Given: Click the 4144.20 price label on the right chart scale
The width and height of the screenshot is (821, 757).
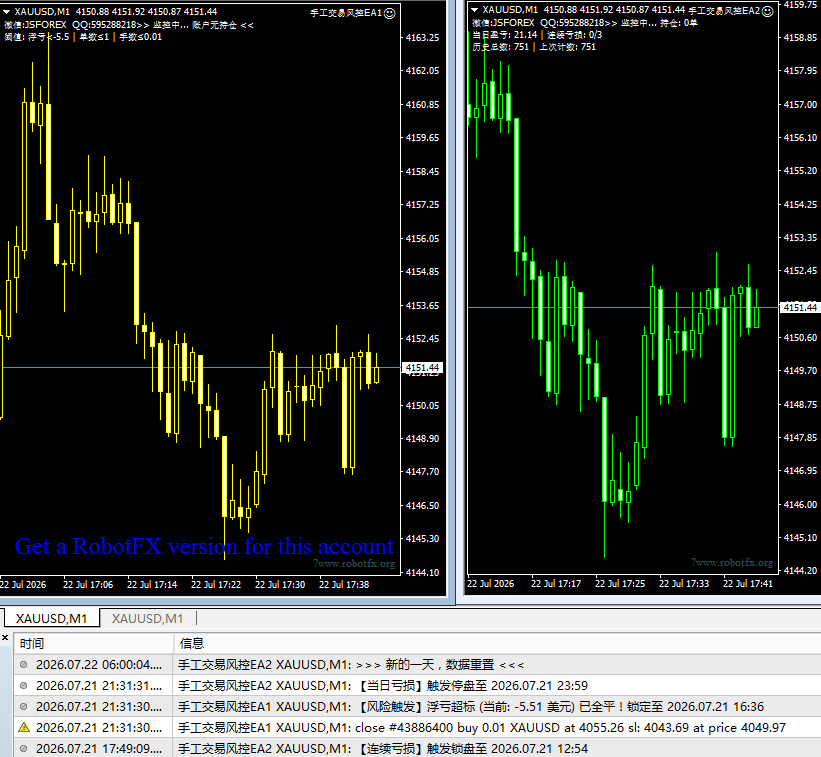Looking at the screenshot, I should click(x=800, y=571).
